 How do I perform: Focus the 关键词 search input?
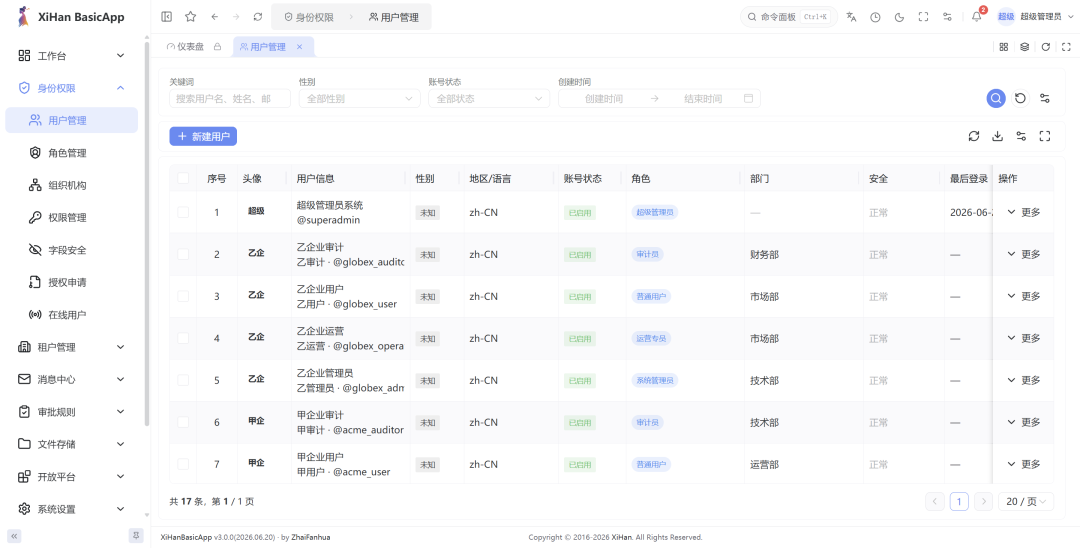(230, 98)
